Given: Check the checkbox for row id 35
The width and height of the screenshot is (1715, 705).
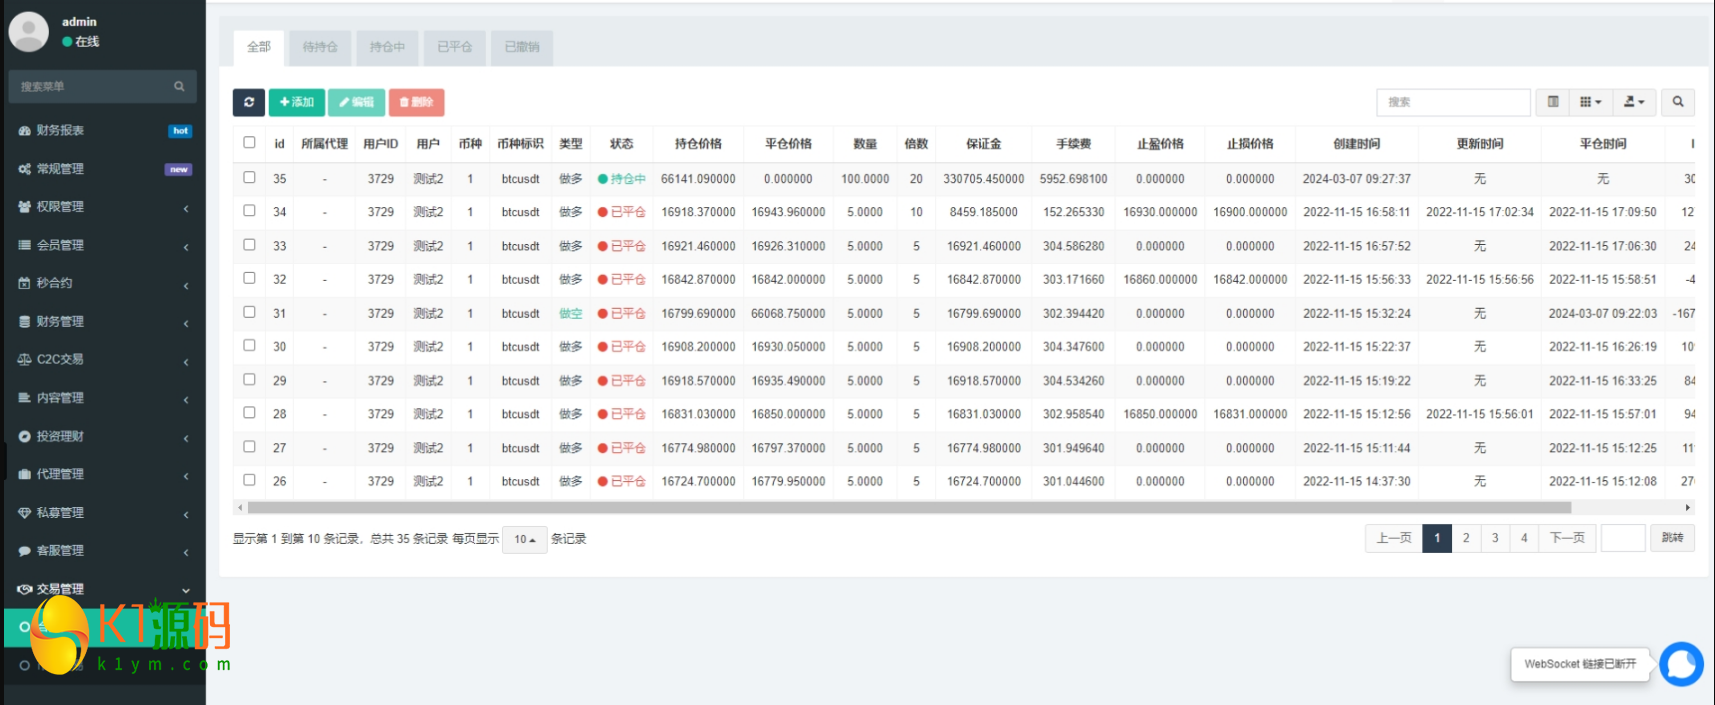Looking at the screenshot, I should [x=249, y=178].
